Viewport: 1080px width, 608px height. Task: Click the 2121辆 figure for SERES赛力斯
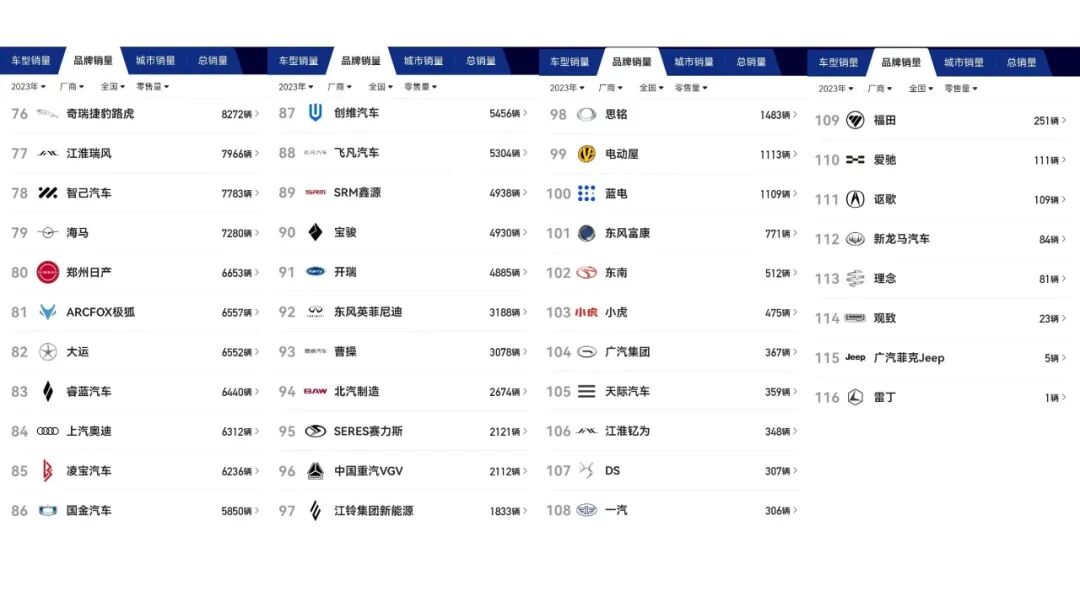pos(504,432)
